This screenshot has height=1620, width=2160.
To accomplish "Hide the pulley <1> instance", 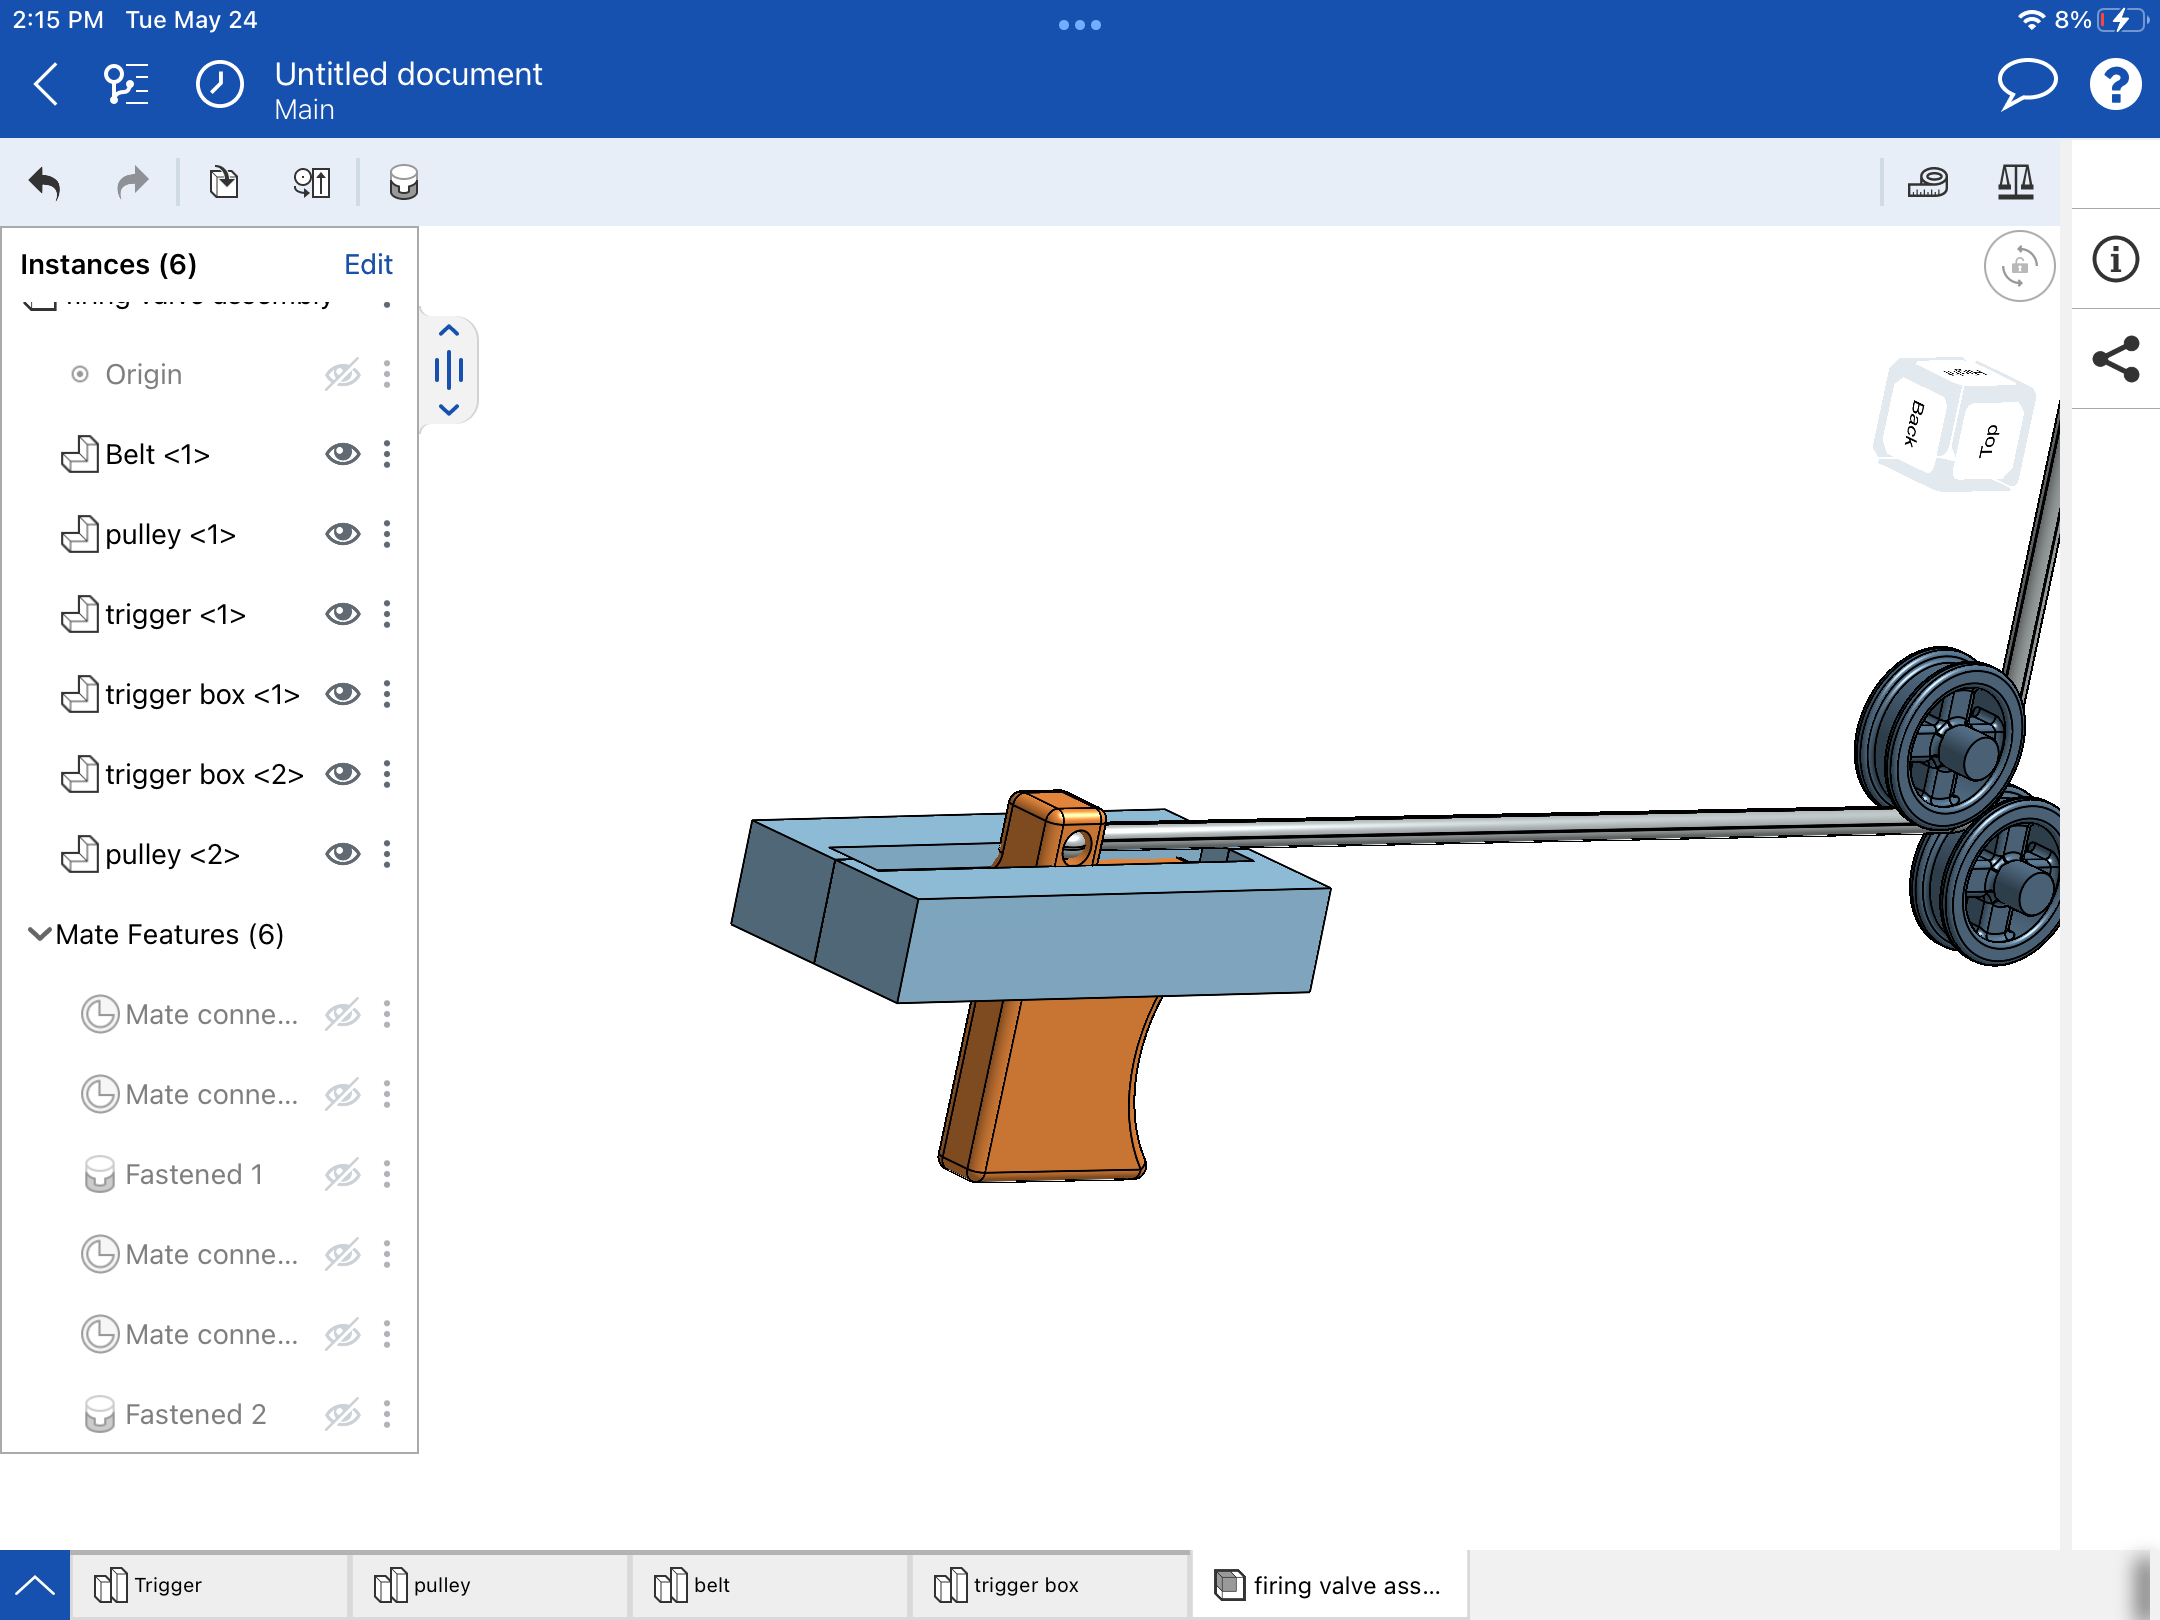I will [x=342, y=534].
